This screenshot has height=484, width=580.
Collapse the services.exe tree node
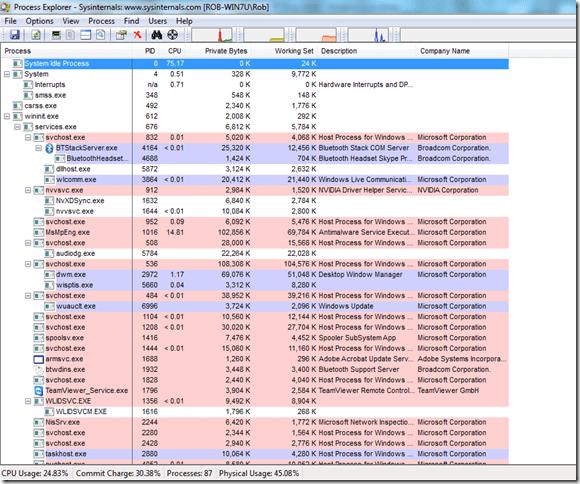click(17, 127)
